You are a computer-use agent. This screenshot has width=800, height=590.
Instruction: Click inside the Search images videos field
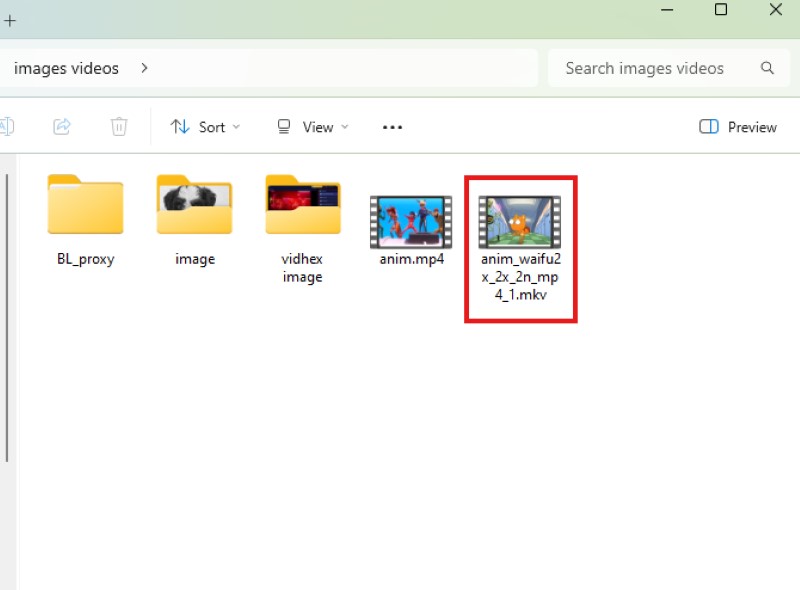point(645,68)
